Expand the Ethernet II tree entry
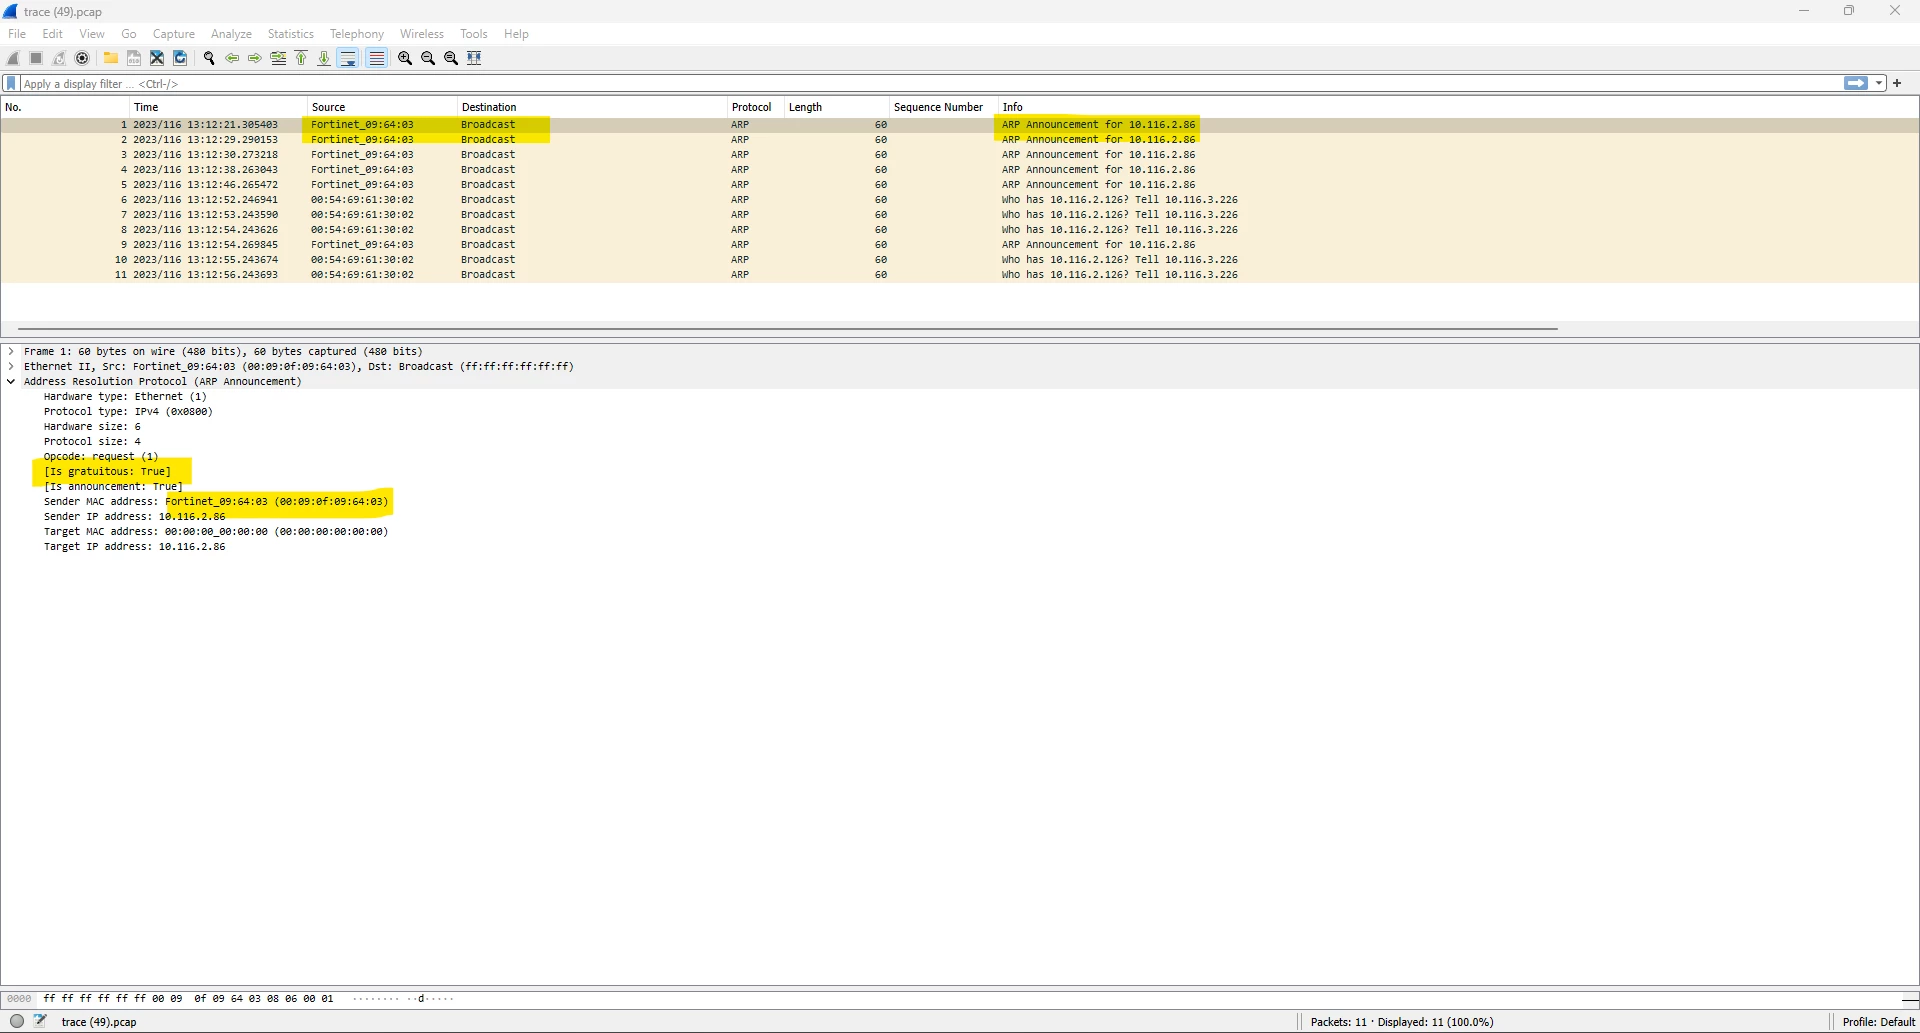This screenshot has height=1033, width=1920. pos(11,367)
